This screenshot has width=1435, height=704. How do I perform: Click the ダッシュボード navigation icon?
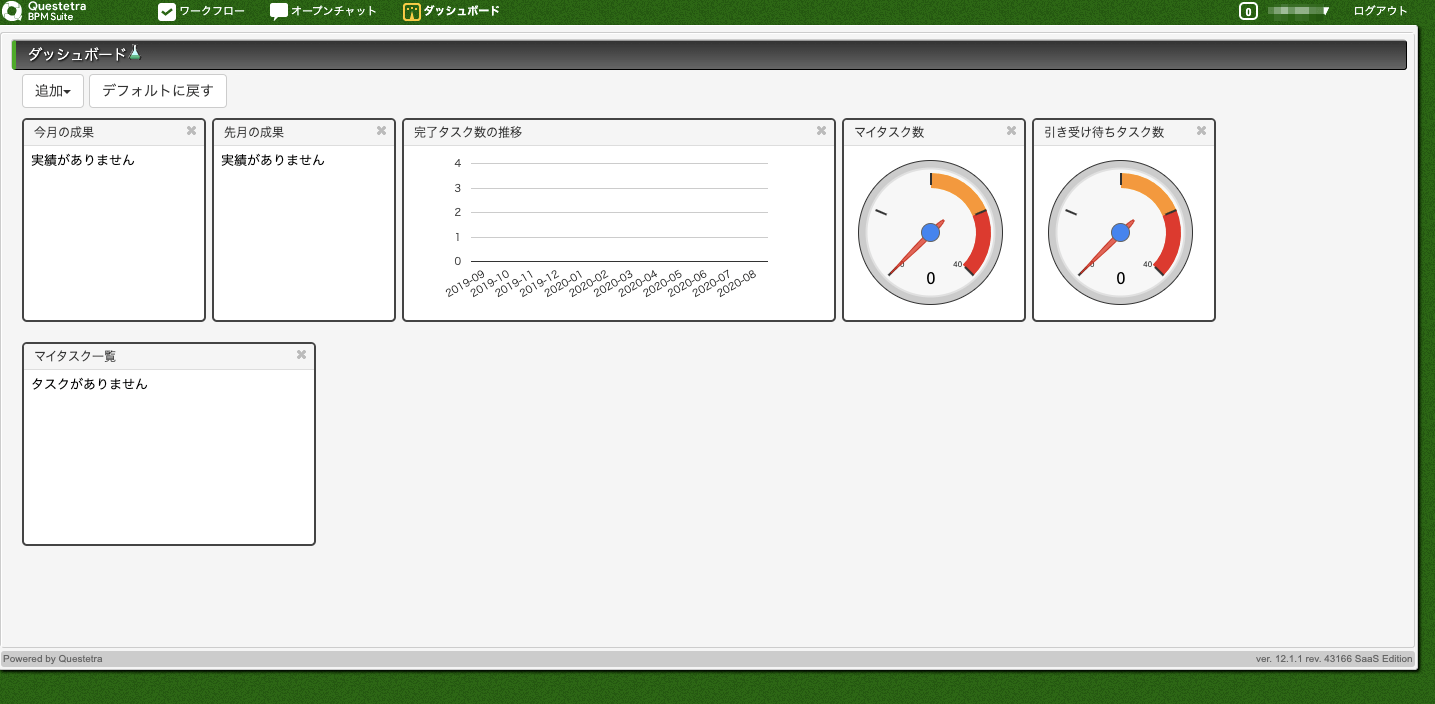[x=412, y=12]
